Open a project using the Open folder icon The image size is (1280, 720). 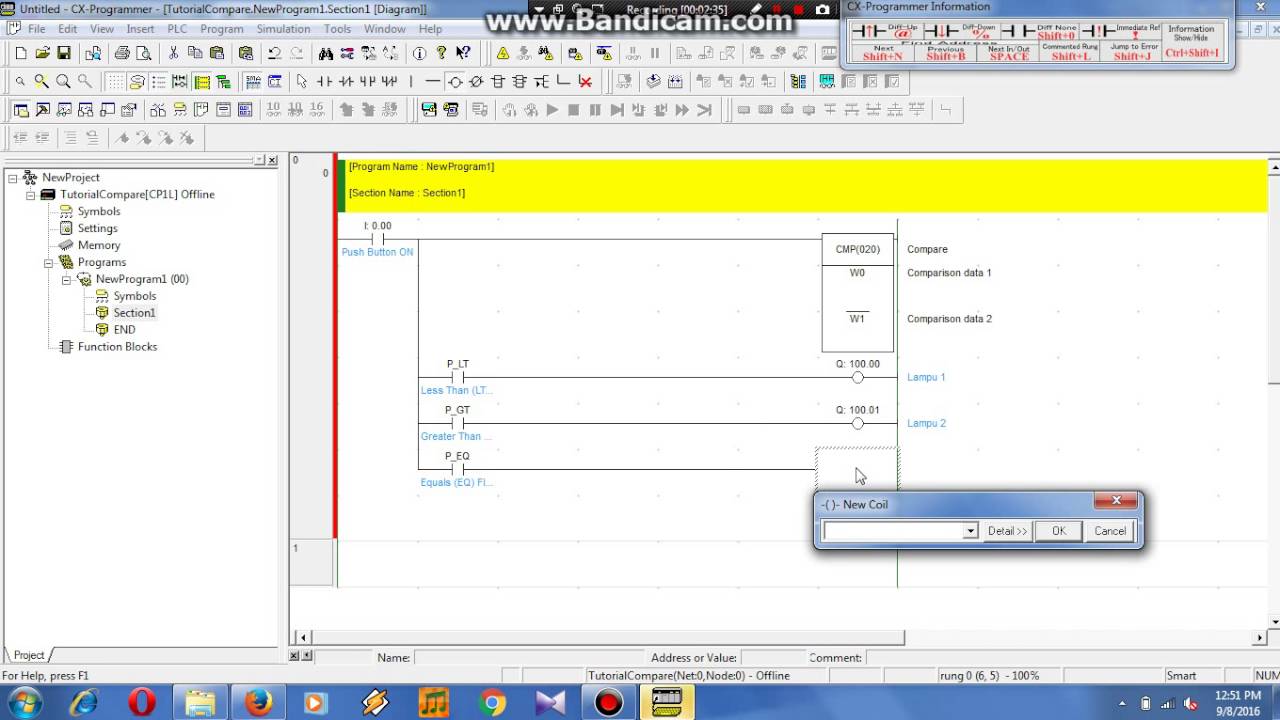pos(42,53)
